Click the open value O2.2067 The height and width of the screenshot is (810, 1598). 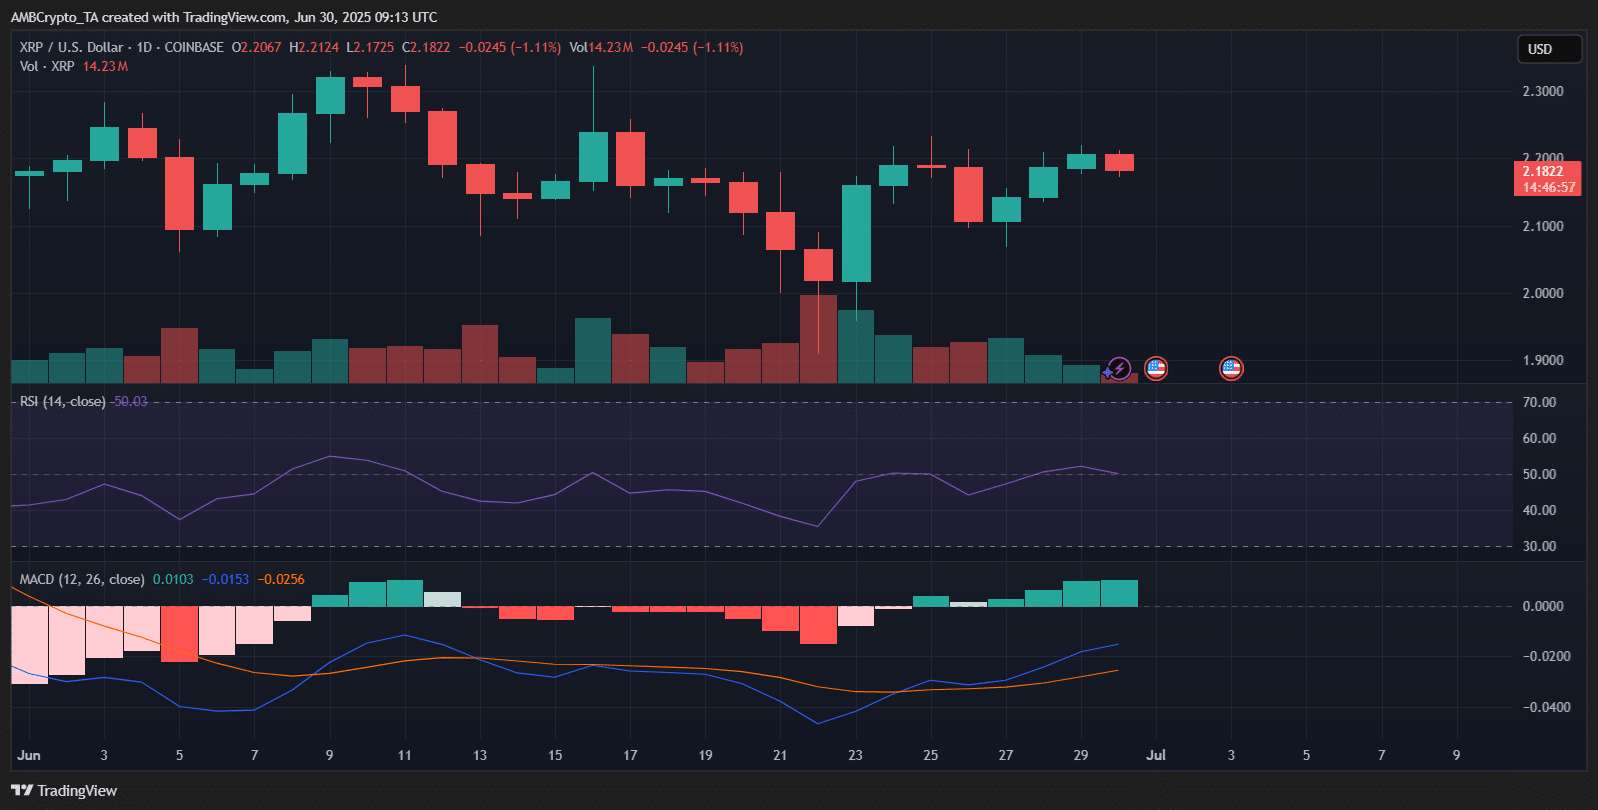click(x=257, y=47)
